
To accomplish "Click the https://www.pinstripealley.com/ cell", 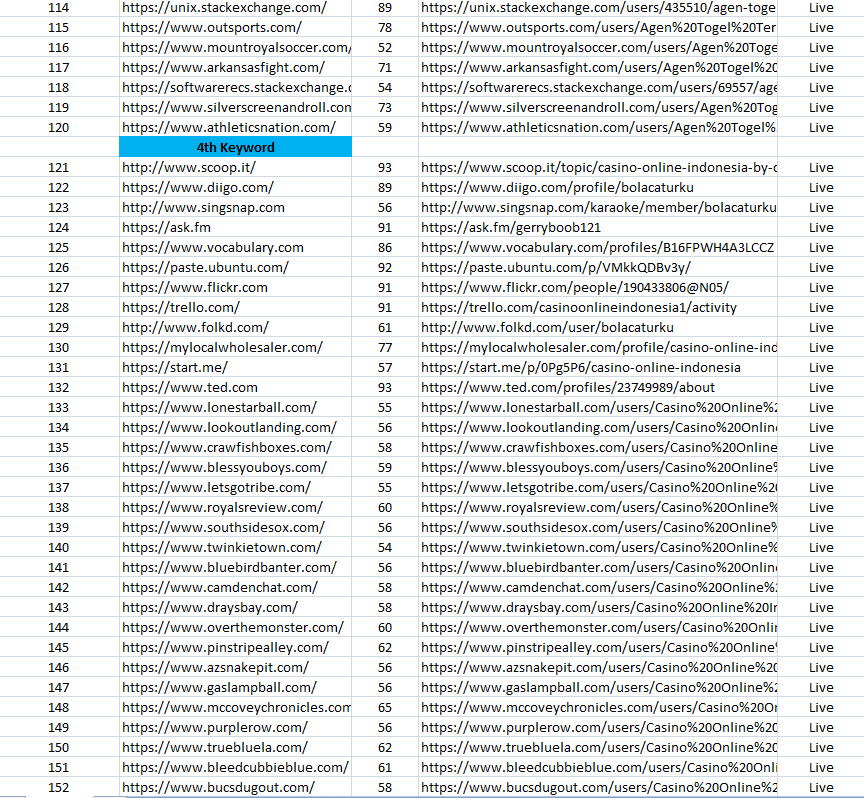I will 235,647.
